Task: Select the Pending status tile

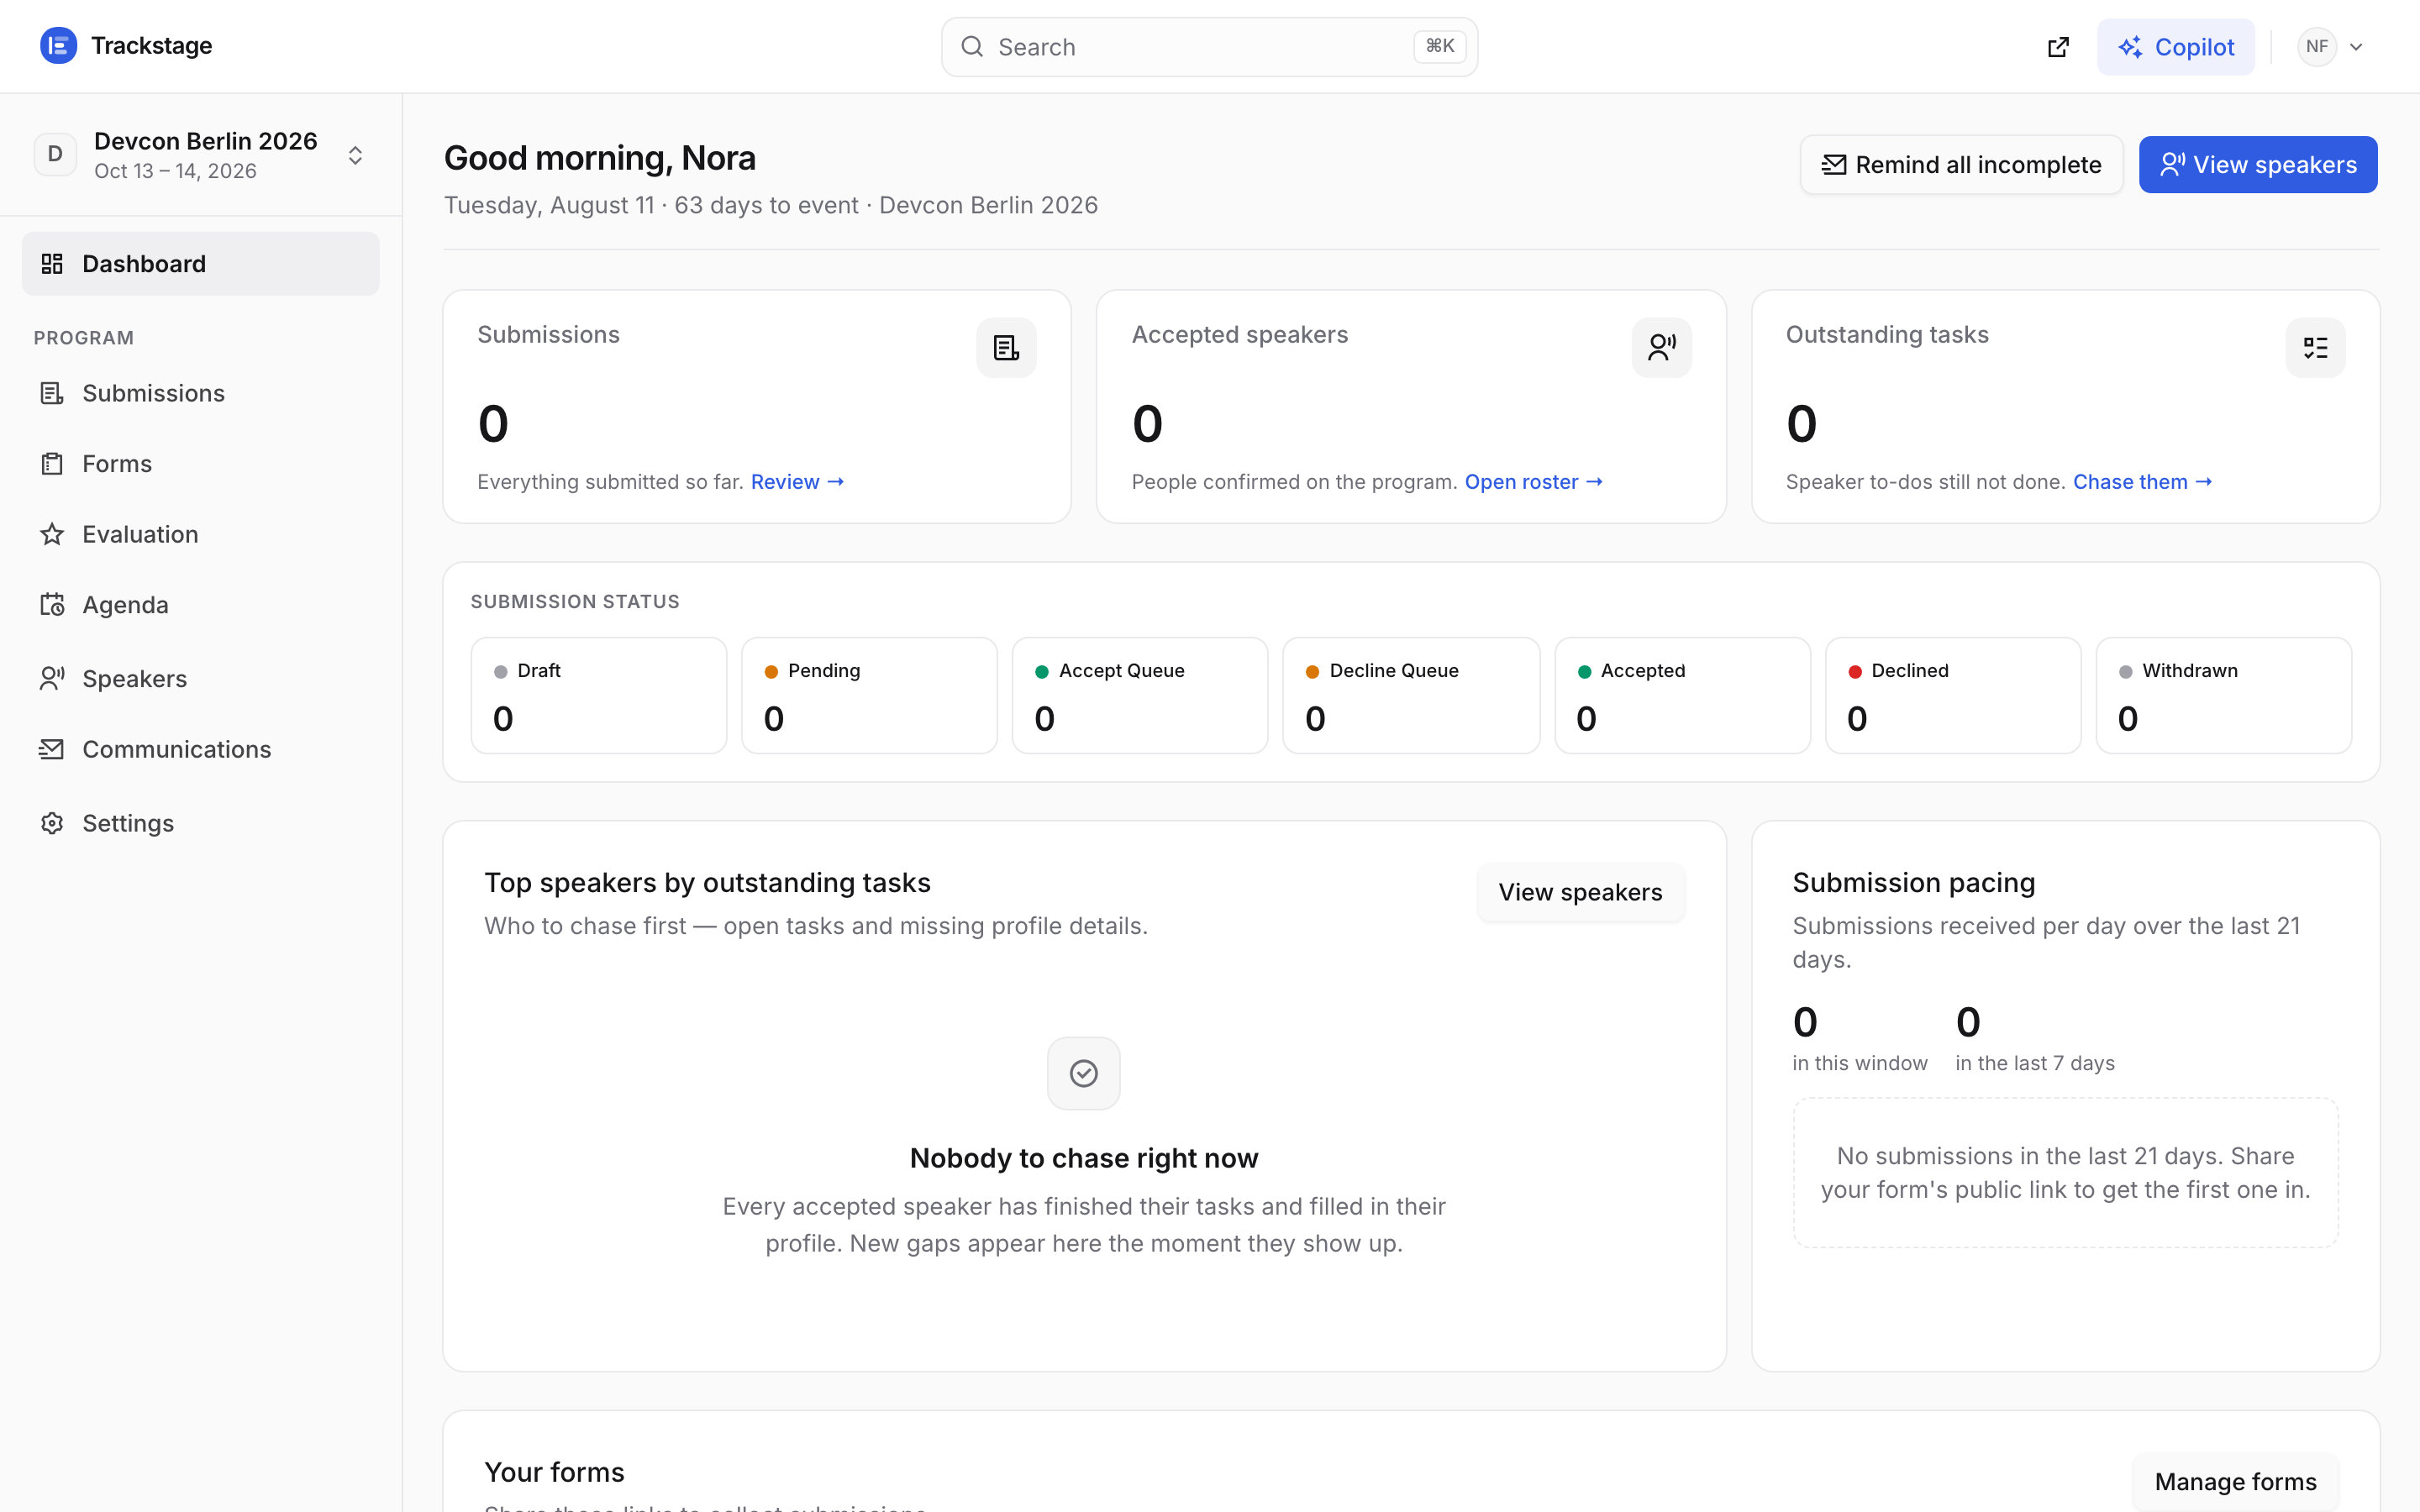Action: pyautogui.click(x=869, y=695)
